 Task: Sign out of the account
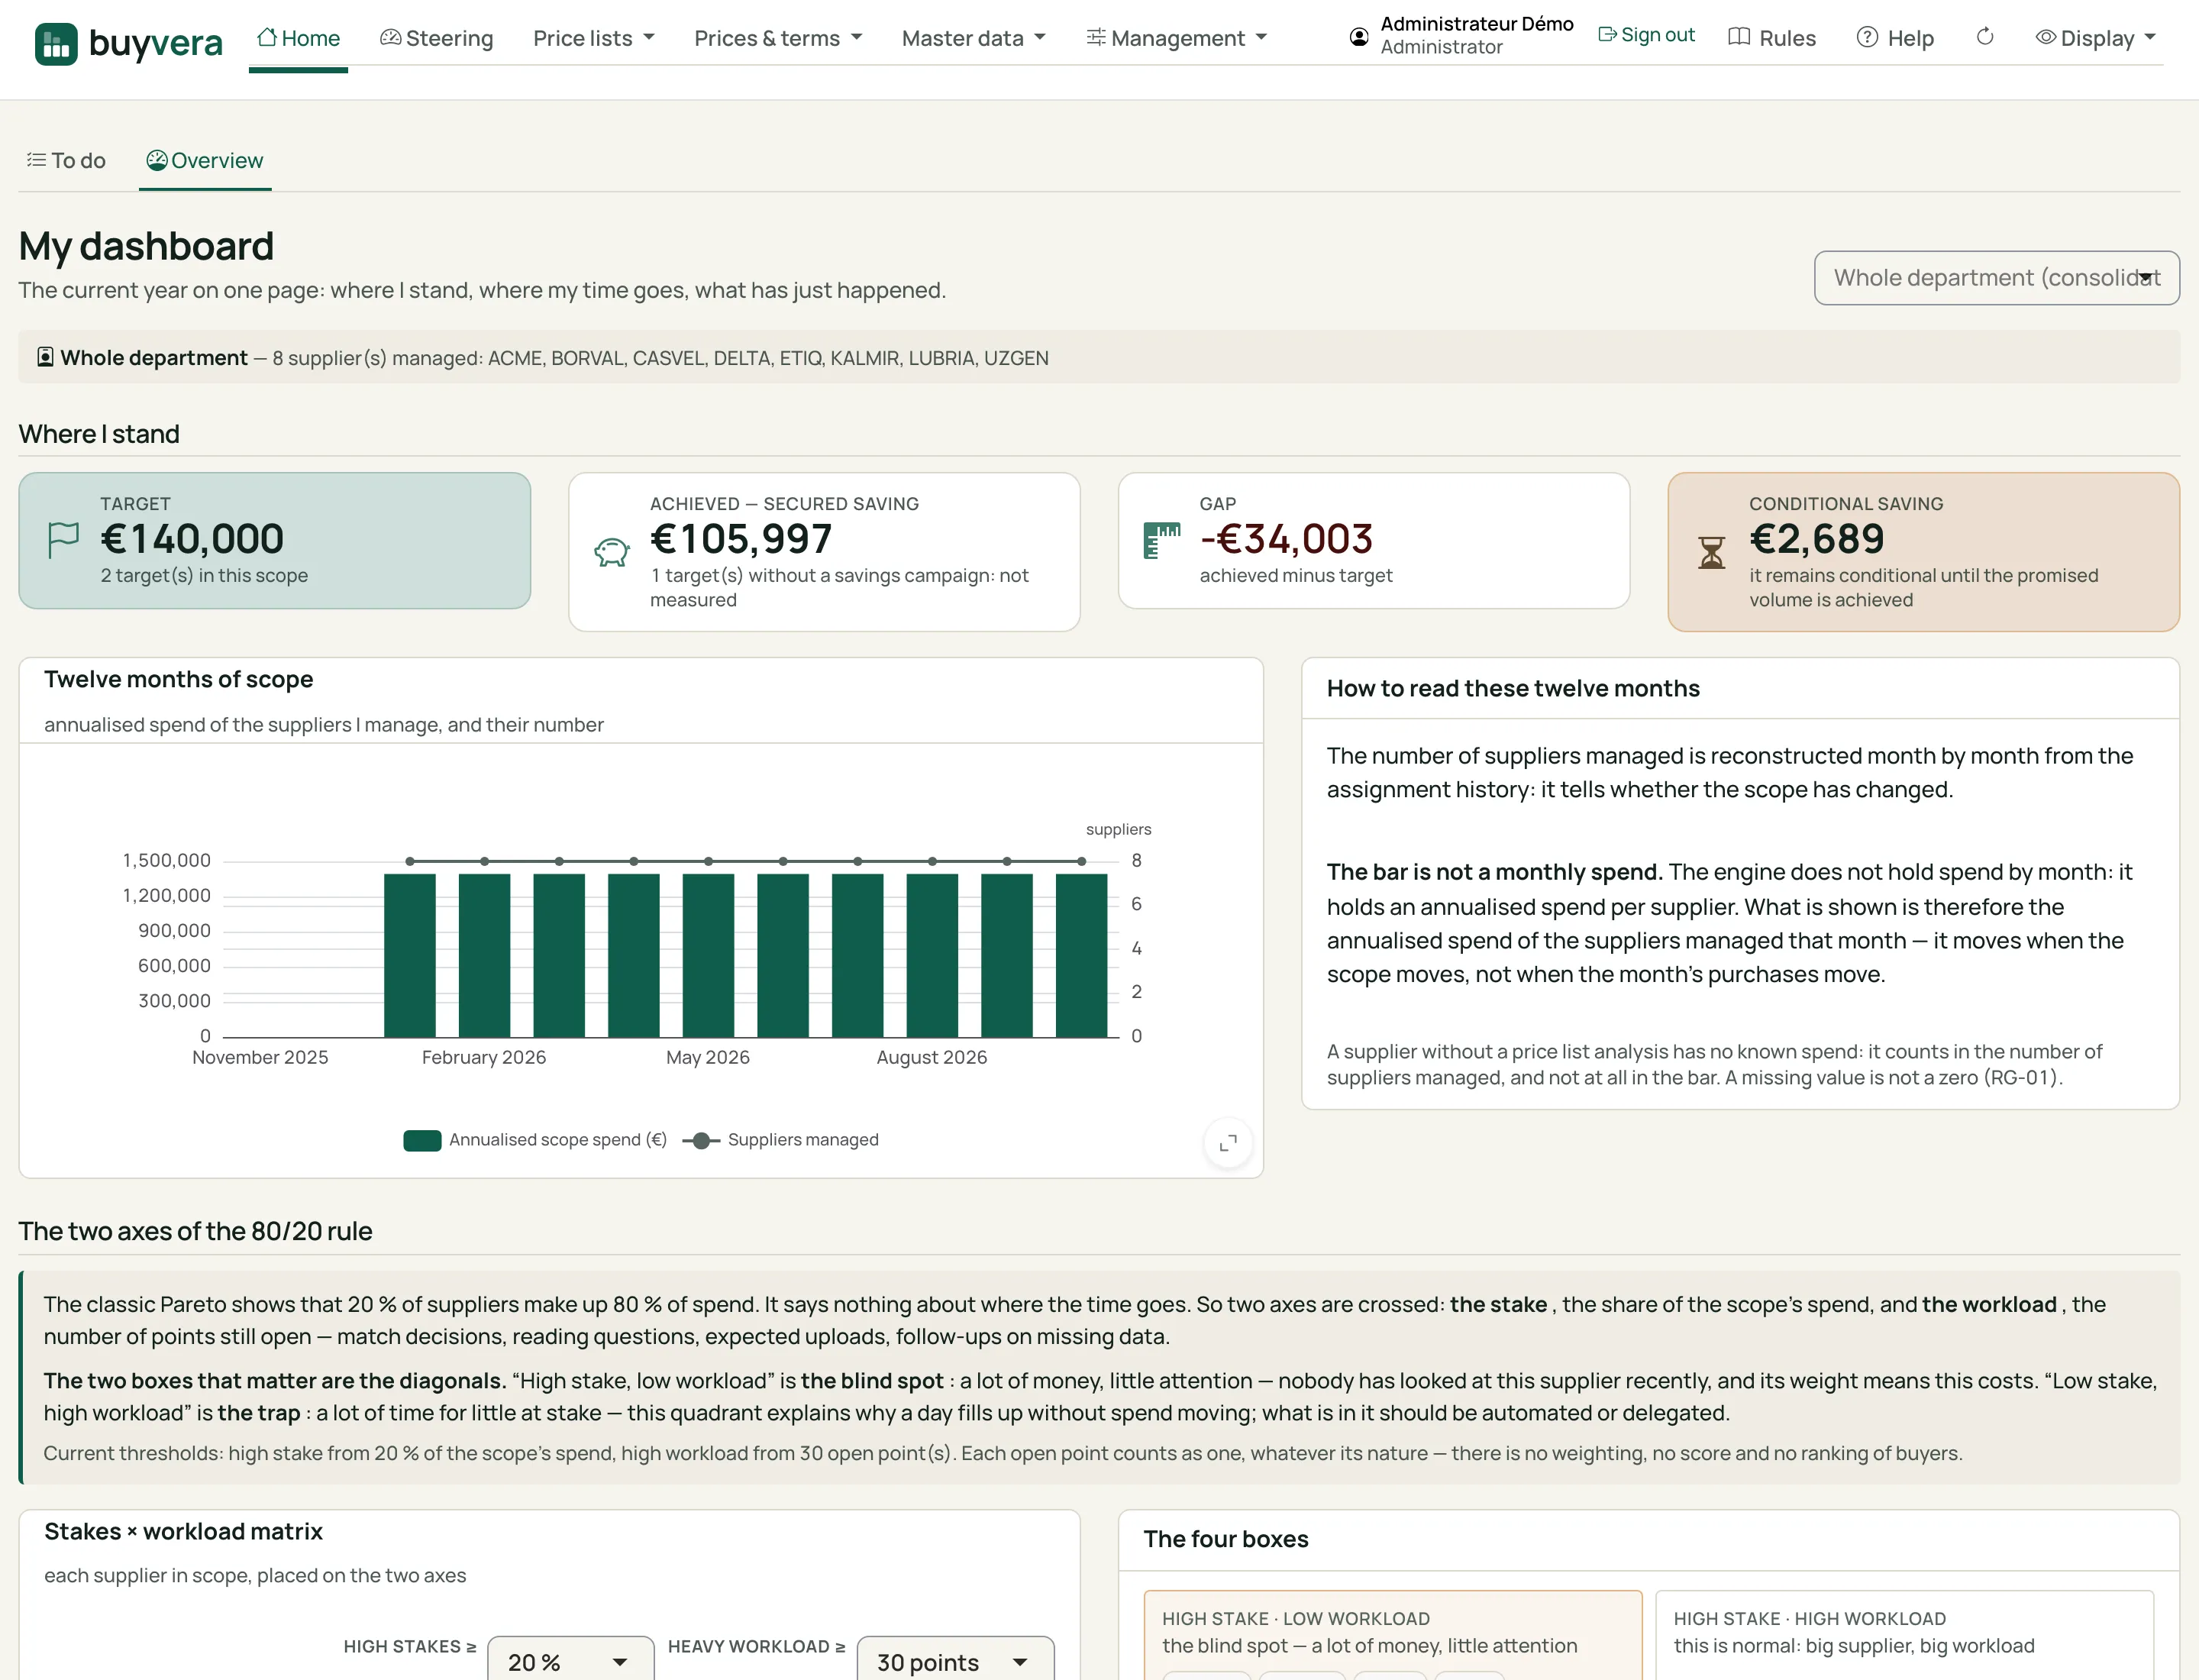click(x=1646, y=35)
